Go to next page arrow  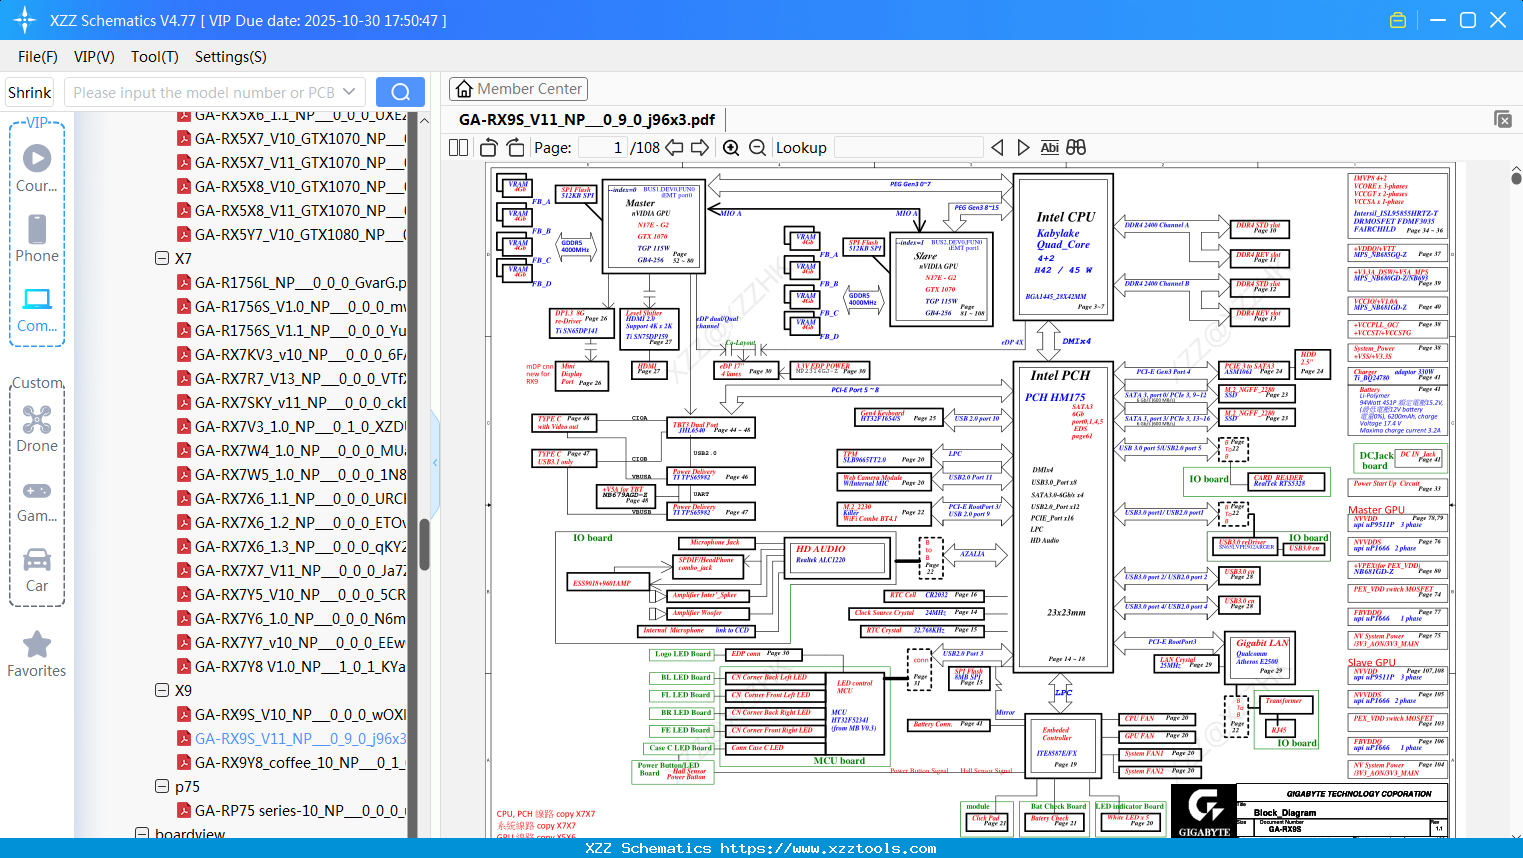click(700, 148)
